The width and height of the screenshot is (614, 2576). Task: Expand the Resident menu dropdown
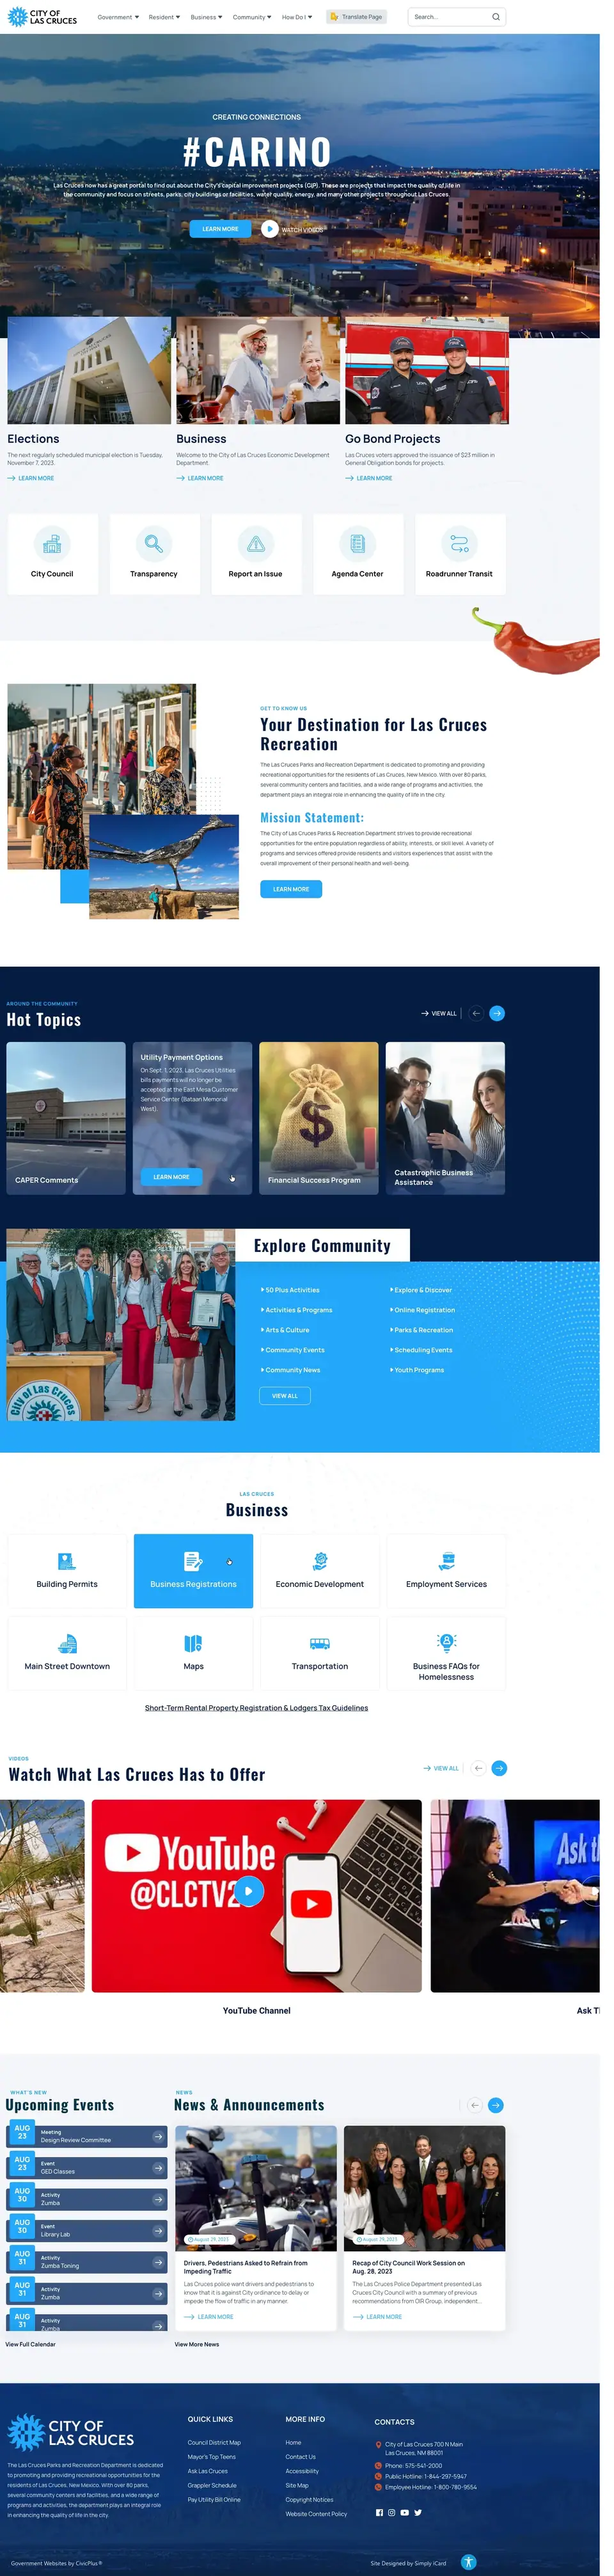pos(165,17)
